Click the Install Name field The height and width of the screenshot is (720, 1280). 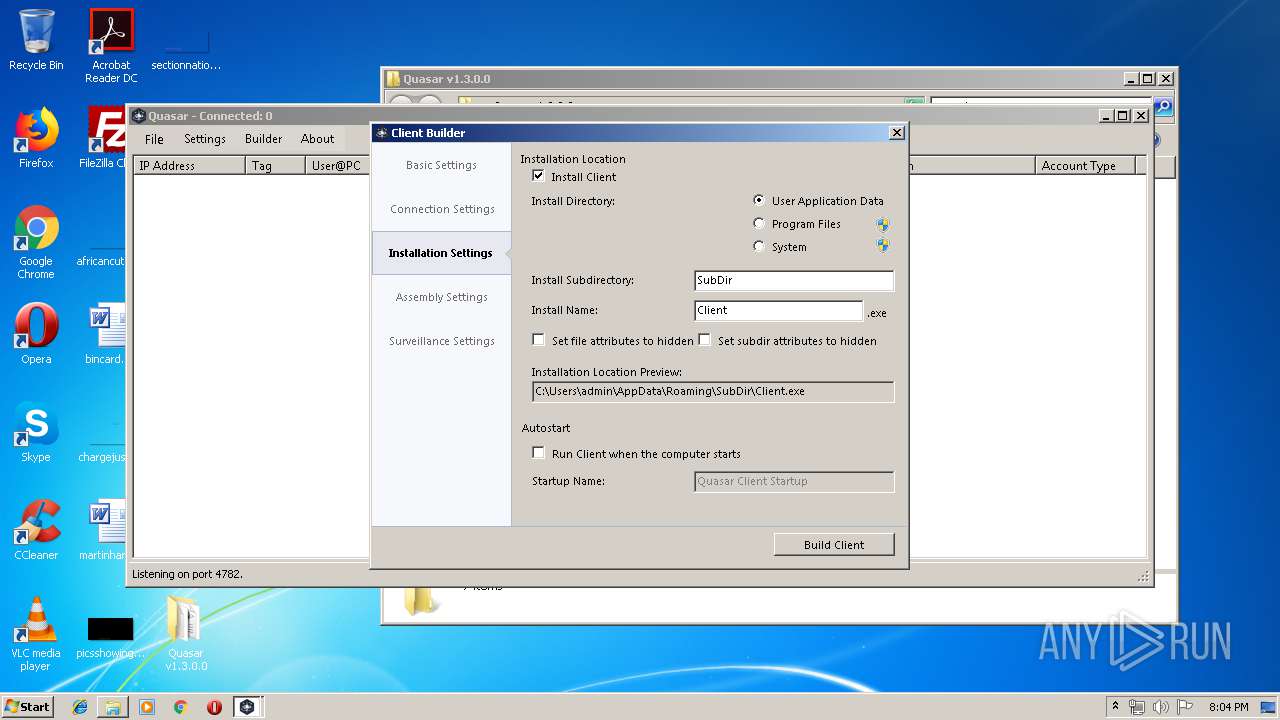(778, 311)
